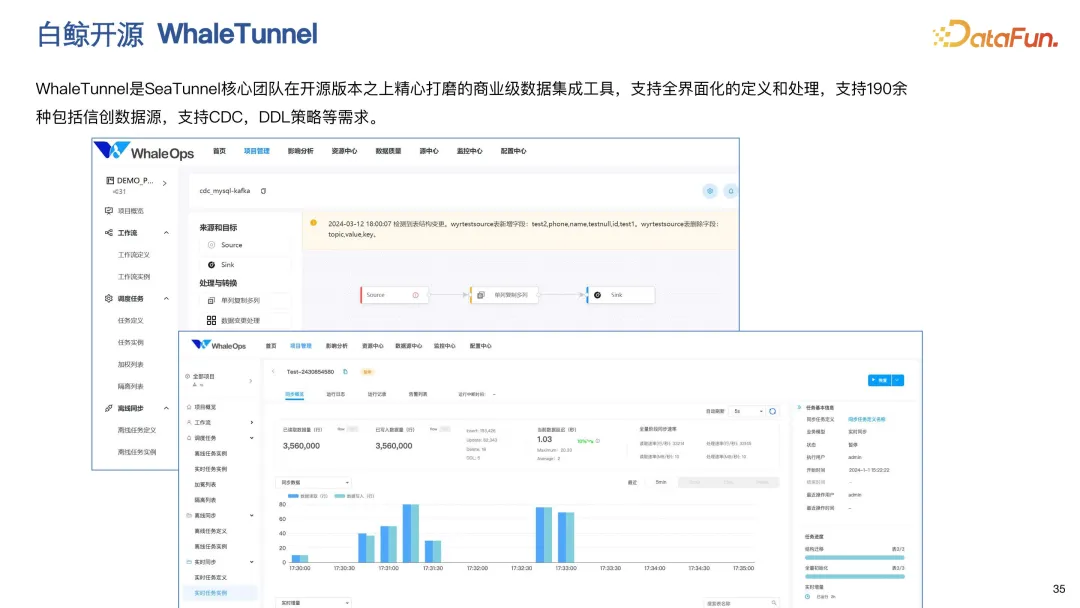The height and width of the screenshot is (608, 1080).
Task: Open 配置中心 in front window nav bar
Action: point(480,346)
